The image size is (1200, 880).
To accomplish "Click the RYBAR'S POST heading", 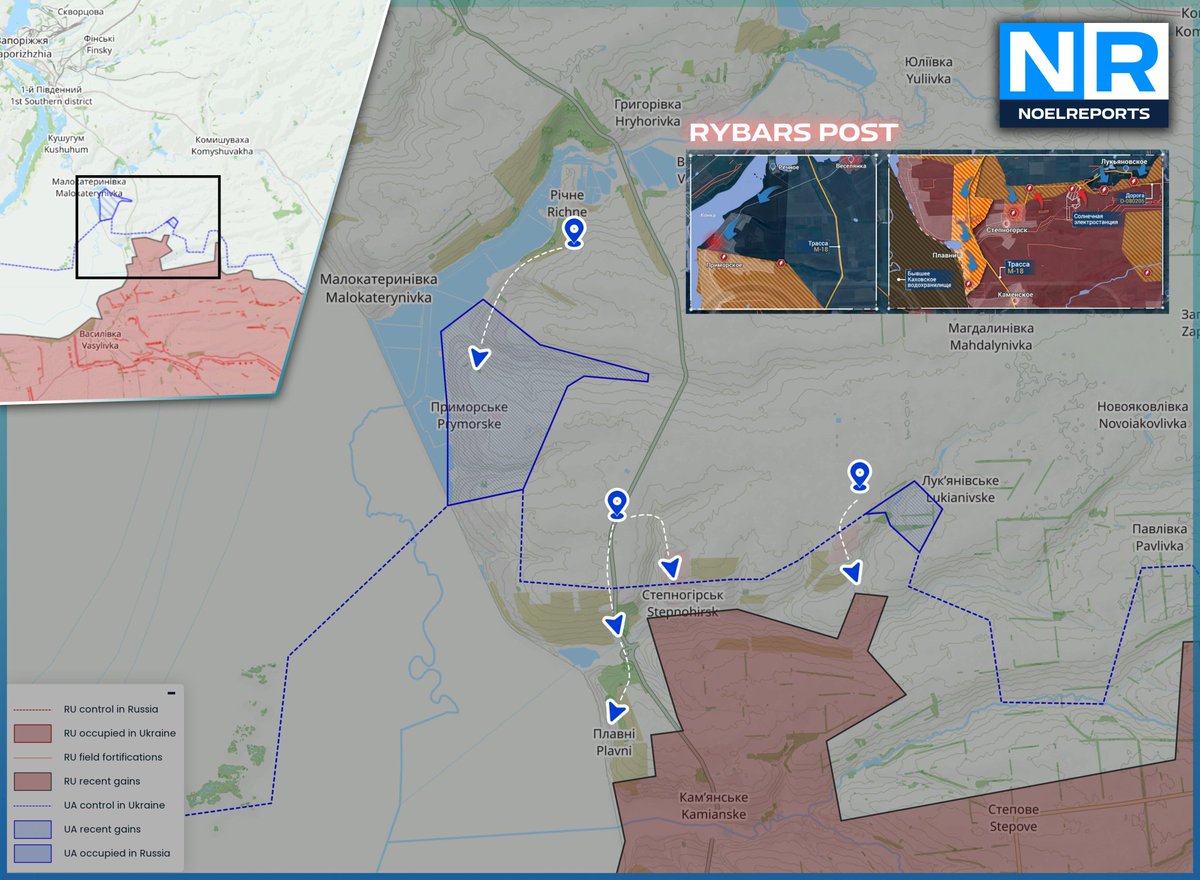I will [x=795, y=131].
